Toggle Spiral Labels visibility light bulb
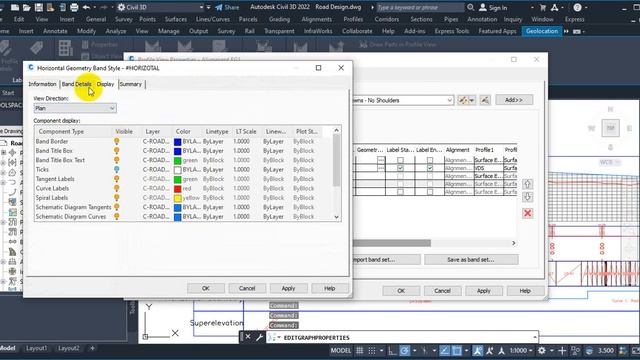The width and height of the screenshot is (640, 360). tap(117, 198)
